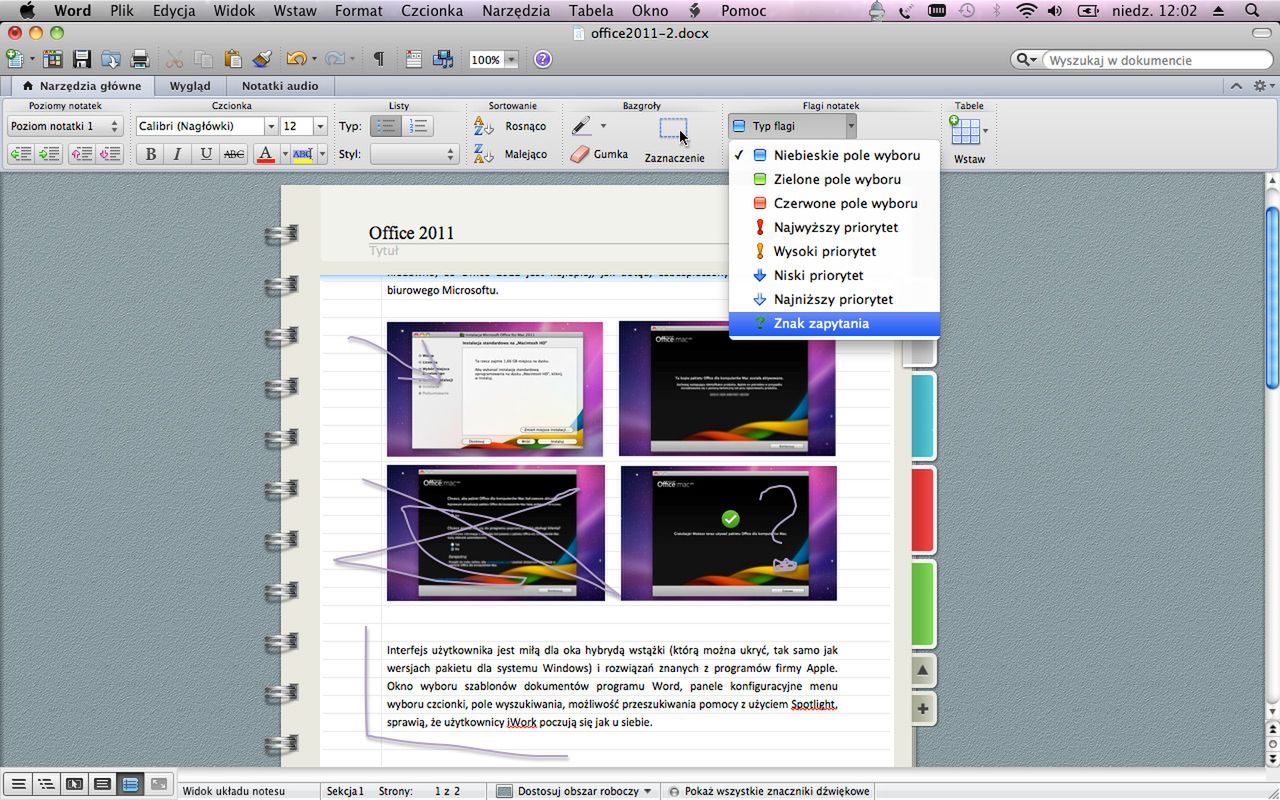Sort ascending with Rosnąco
The width and height of the screenshot is (1280, 800).
coord(513,127)
